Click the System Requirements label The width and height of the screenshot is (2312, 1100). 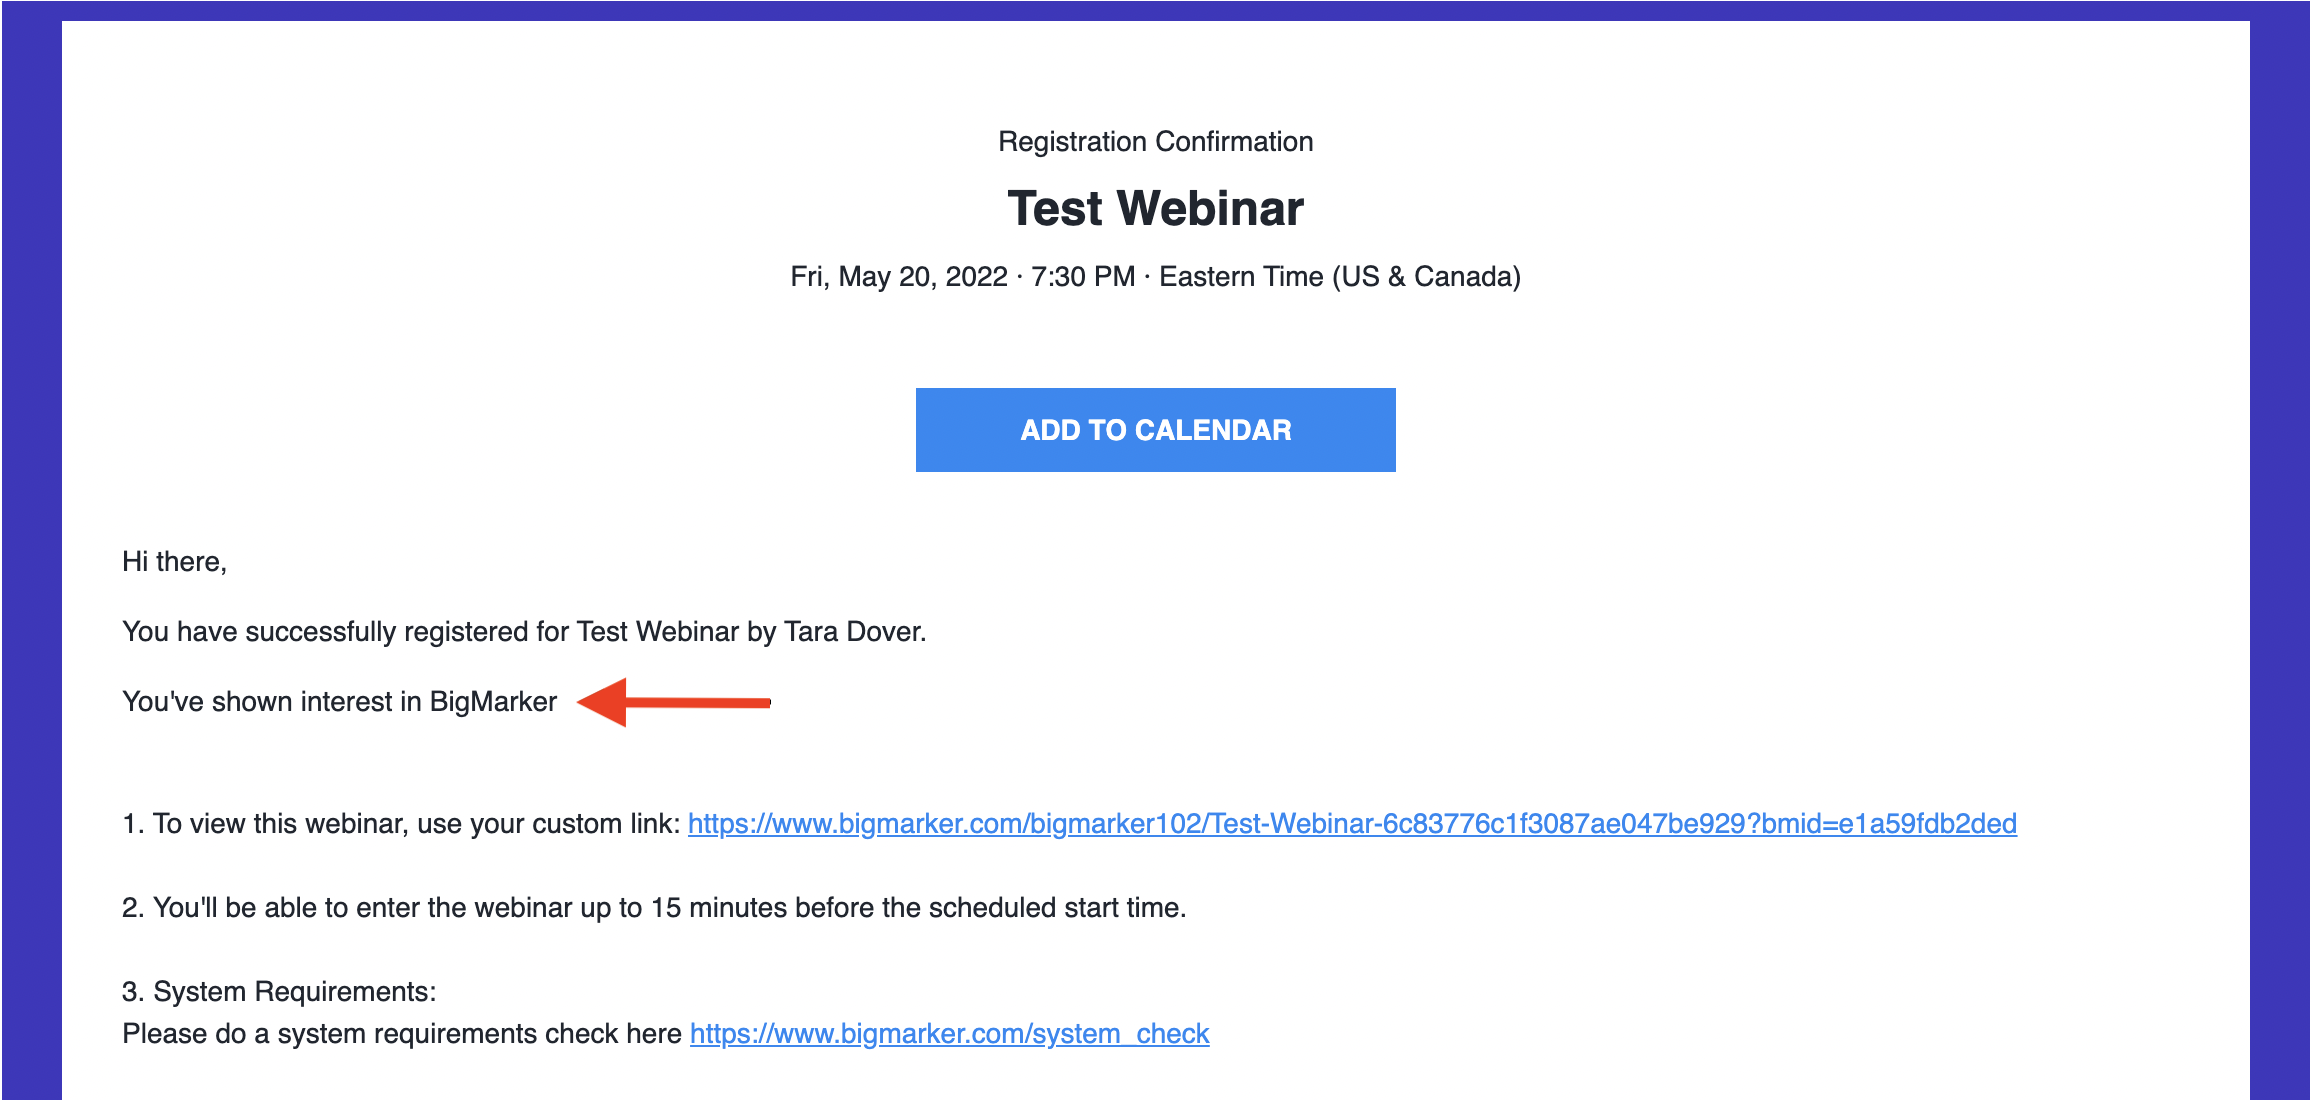pos(279,992)
